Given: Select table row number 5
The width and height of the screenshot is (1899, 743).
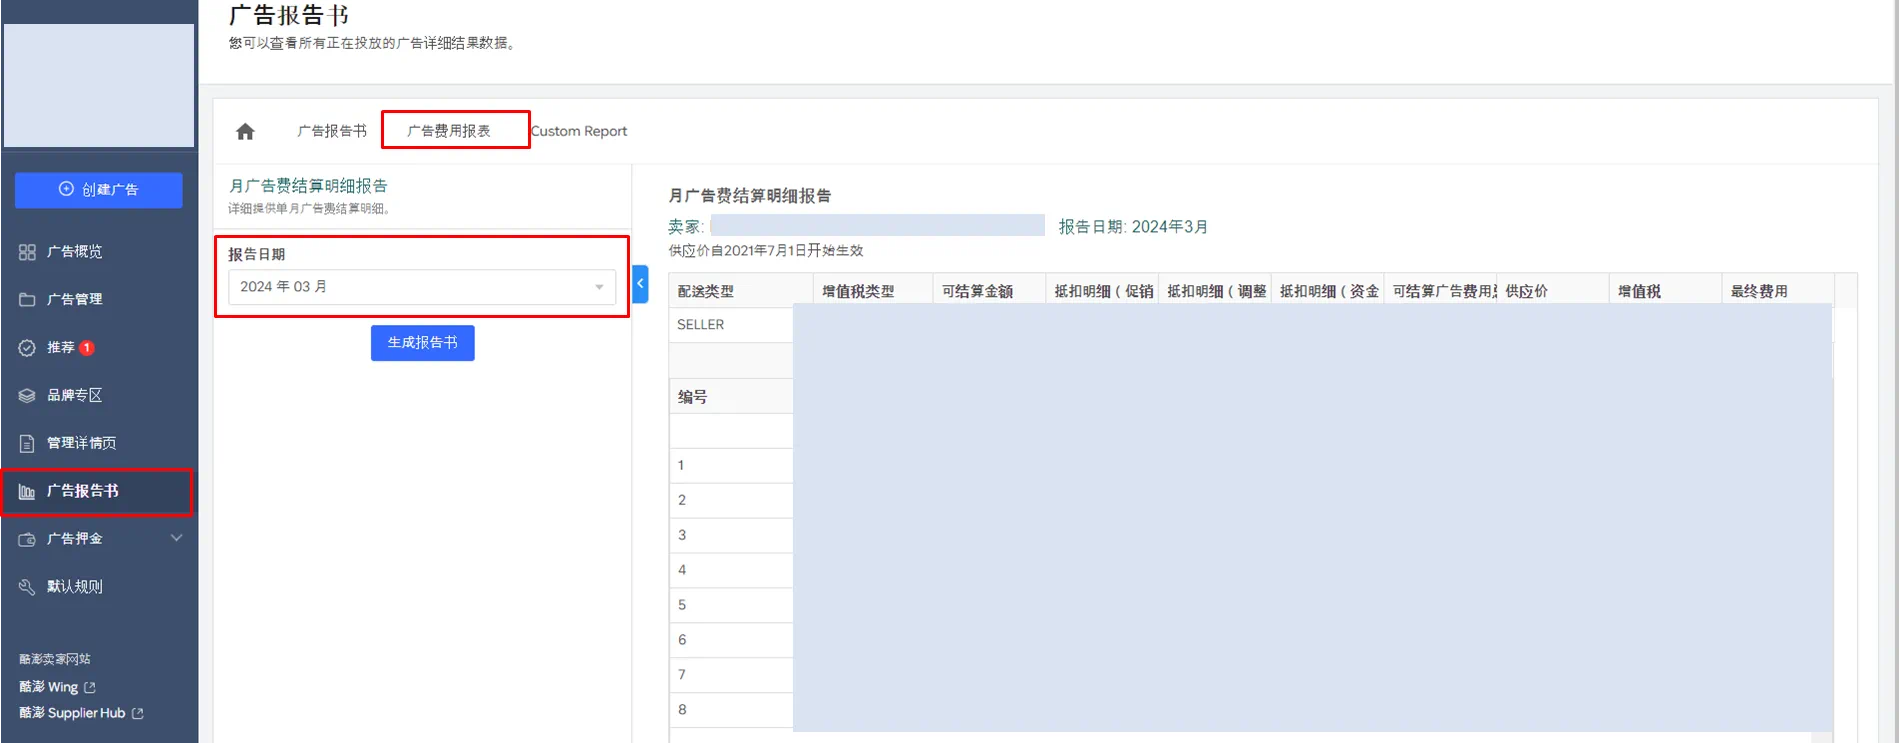Looking at the screenshot, I should [731, 605].
